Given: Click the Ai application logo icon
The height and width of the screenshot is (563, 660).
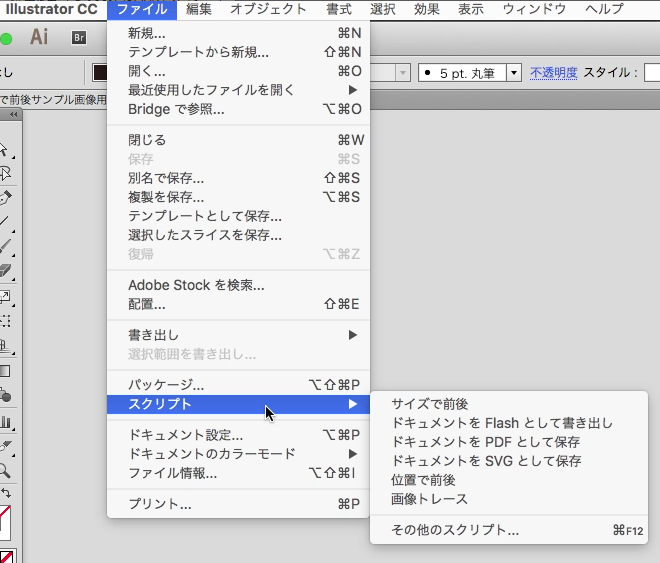Looking at the screenshot, I should pos(39,37).
